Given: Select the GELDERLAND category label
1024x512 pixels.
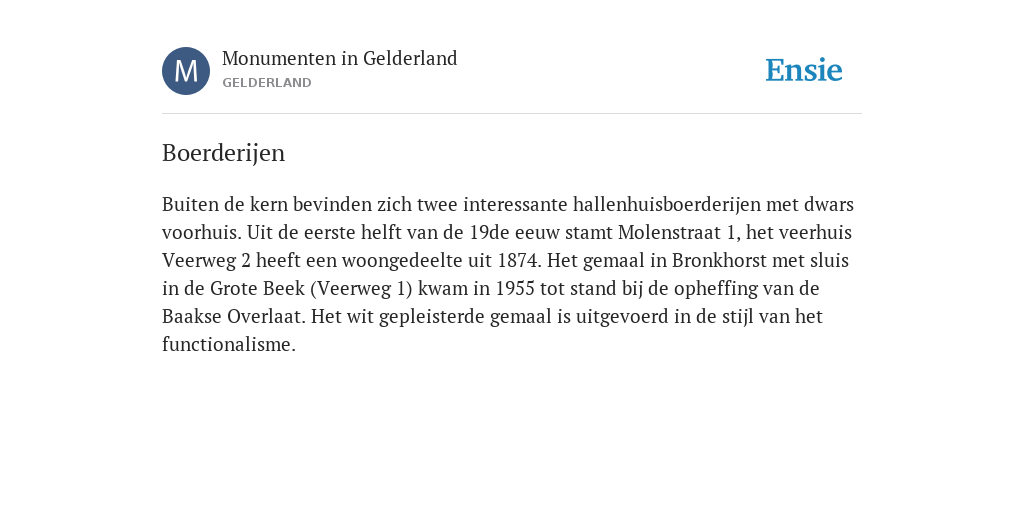Looking at the screenshot, I should point(266,83).
